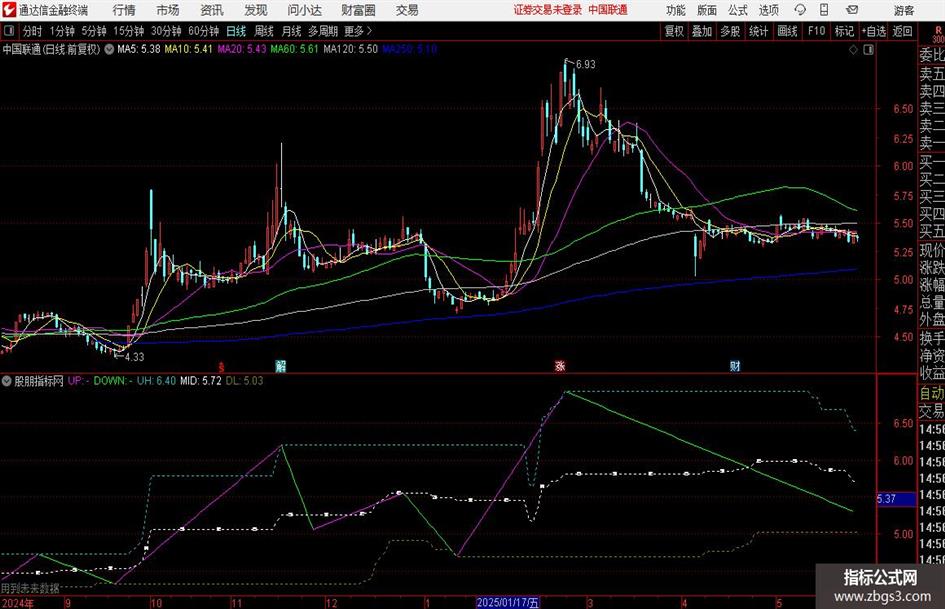This screenshot has width=945, height=609.
Task: Open the 问小达 menu
Action: [x=304, y=10]
